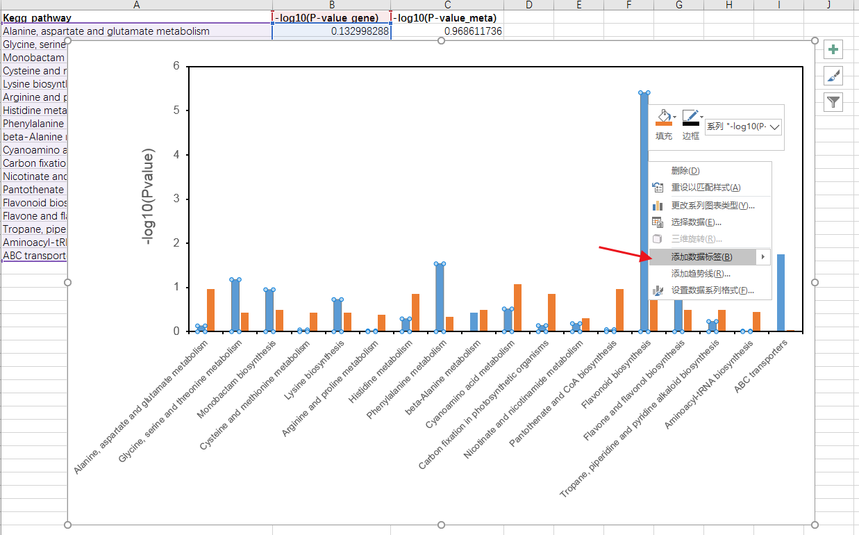
Task: Expand Add Data Labels submenu arrow
Action: click(763, 257)
